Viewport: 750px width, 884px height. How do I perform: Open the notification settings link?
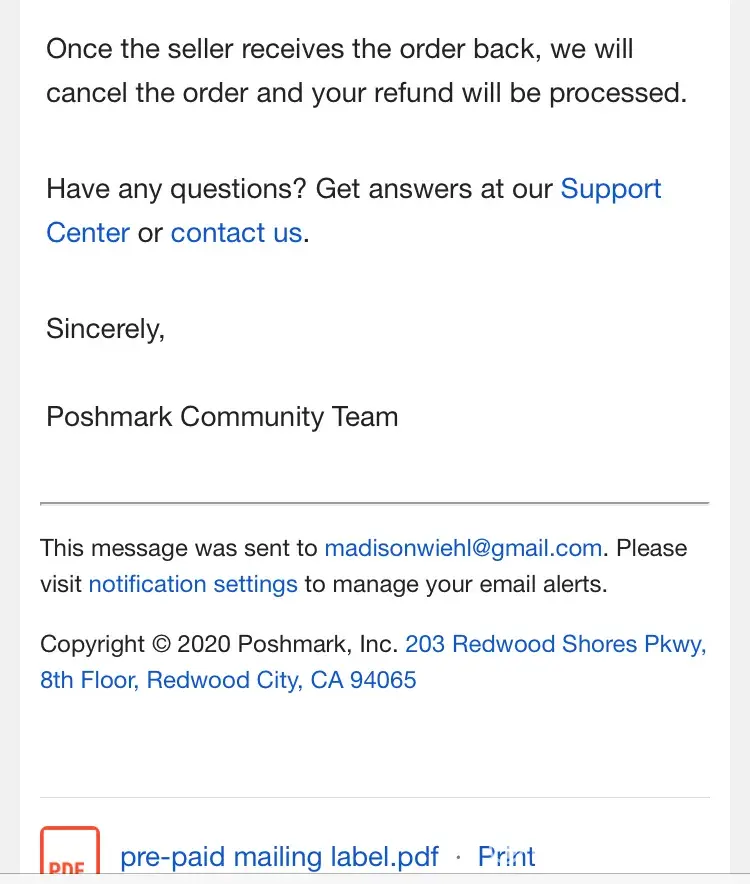193,584
